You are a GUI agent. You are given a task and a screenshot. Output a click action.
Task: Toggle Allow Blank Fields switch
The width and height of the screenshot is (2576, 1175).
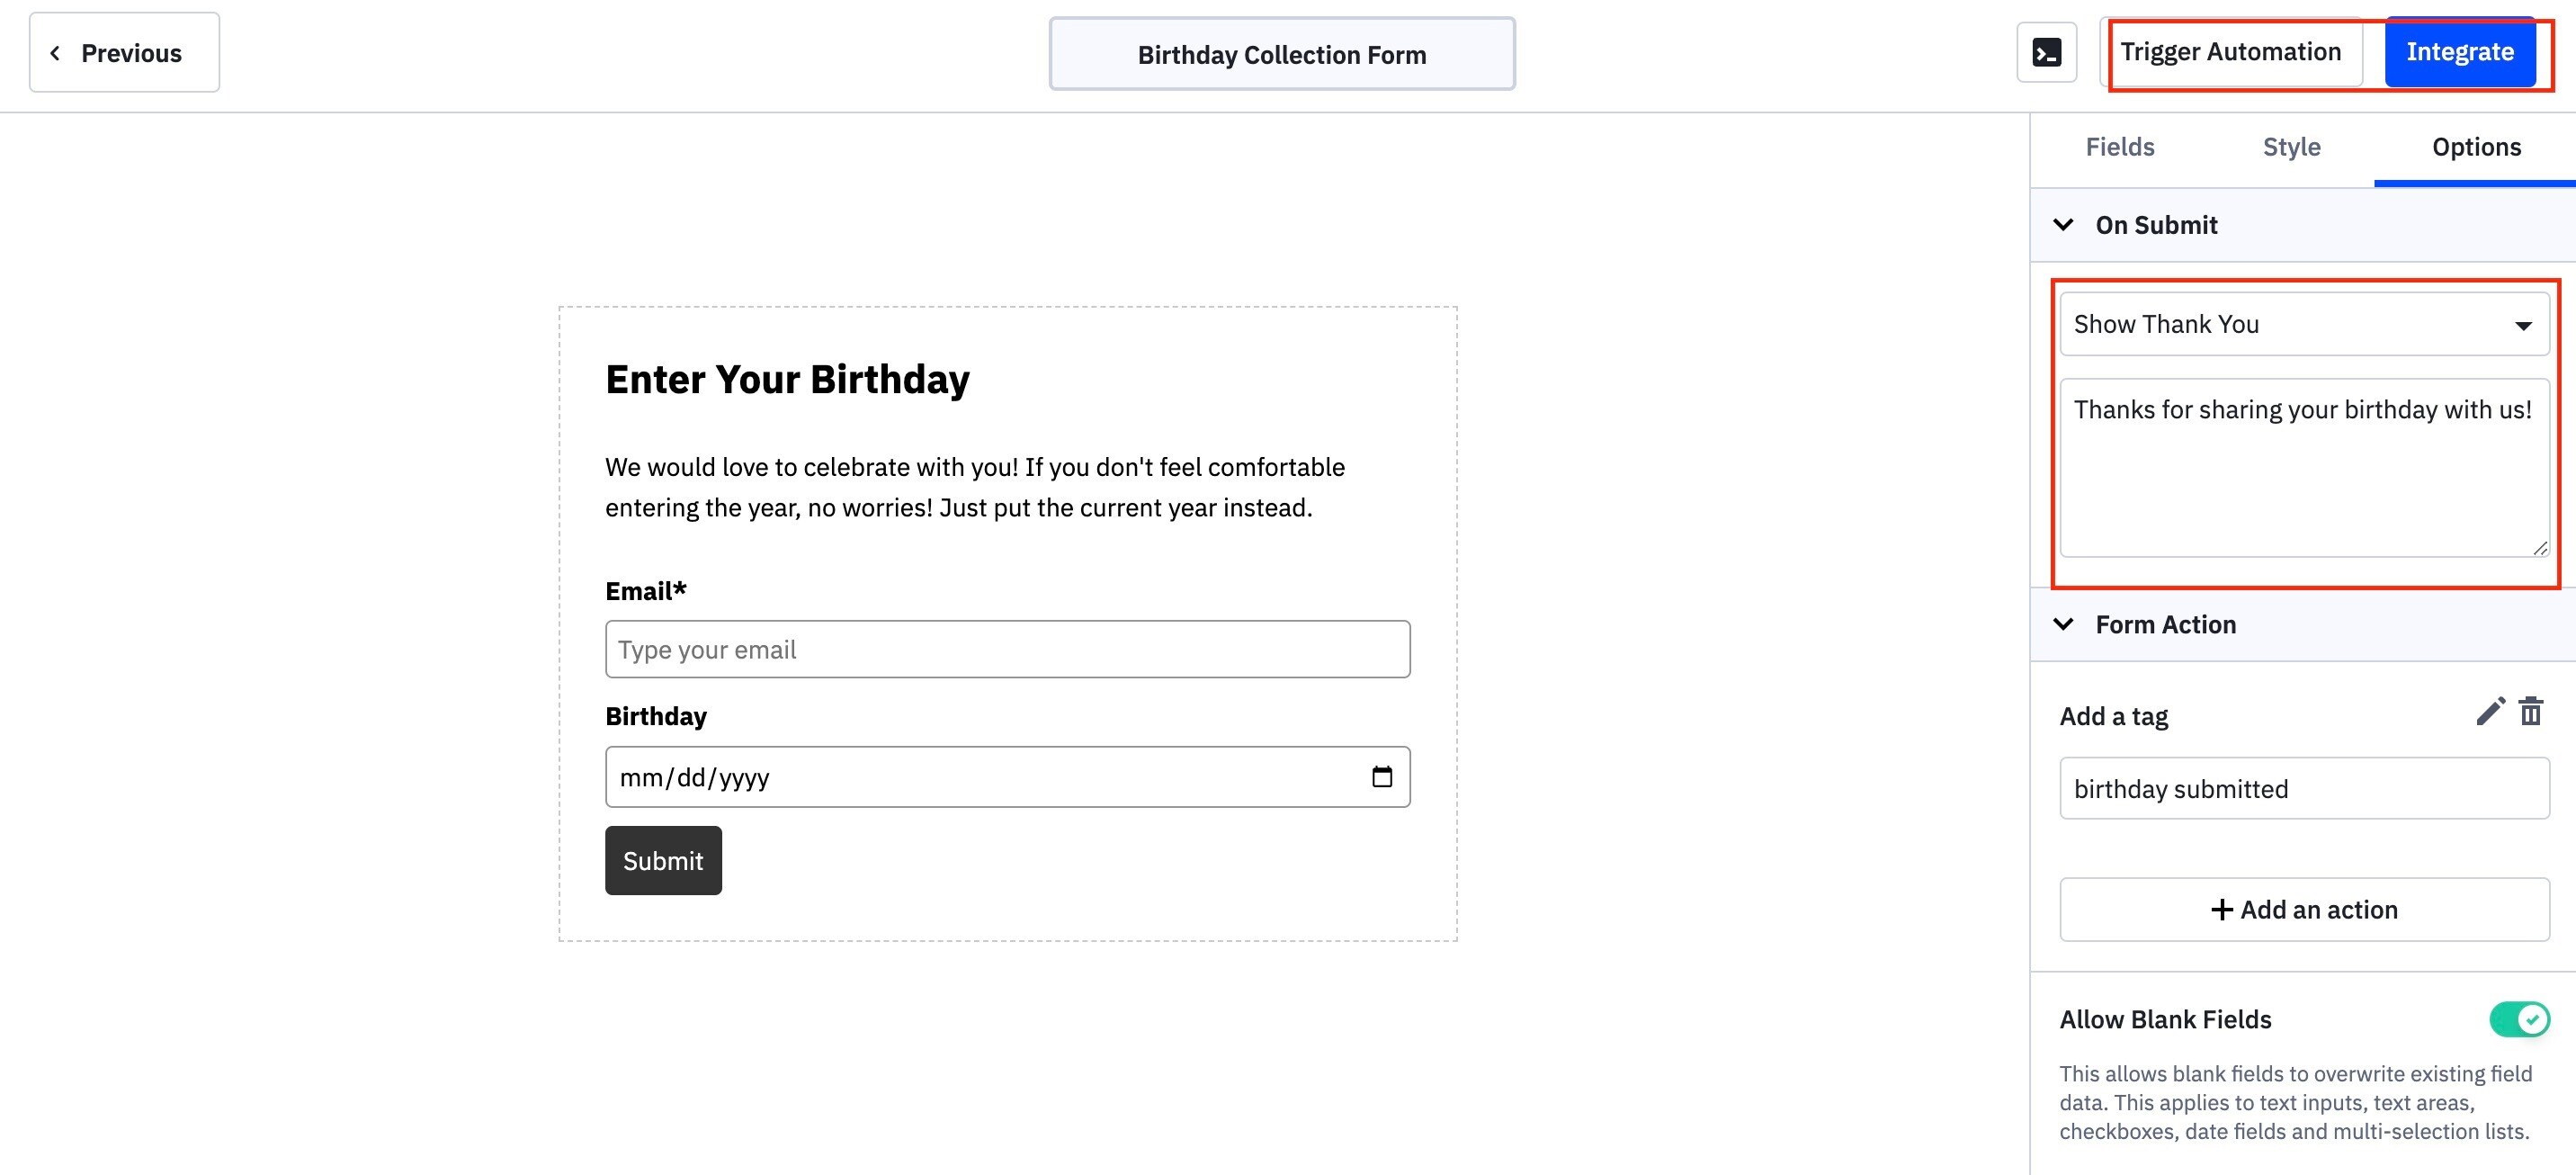[x=2519, y=1019]
